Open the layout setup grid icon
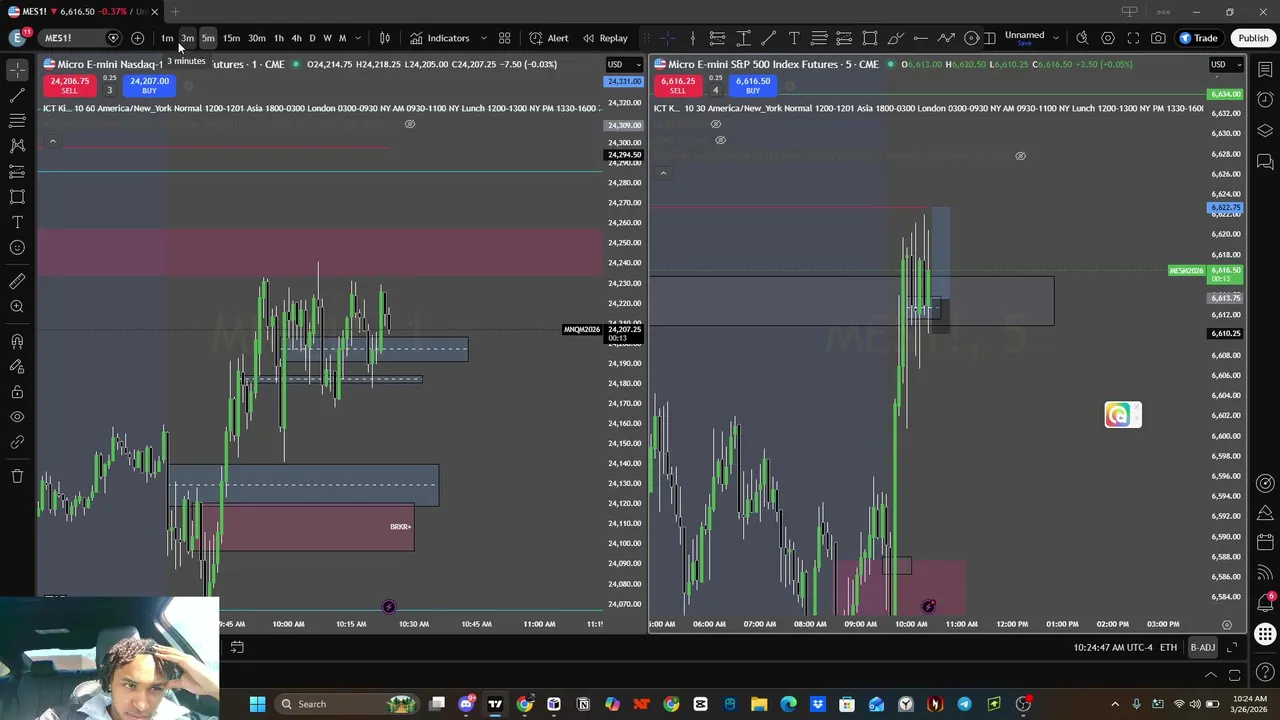The width and height of the screenshot is (1280, 720). pyautogui.click(x=504, y=38)
